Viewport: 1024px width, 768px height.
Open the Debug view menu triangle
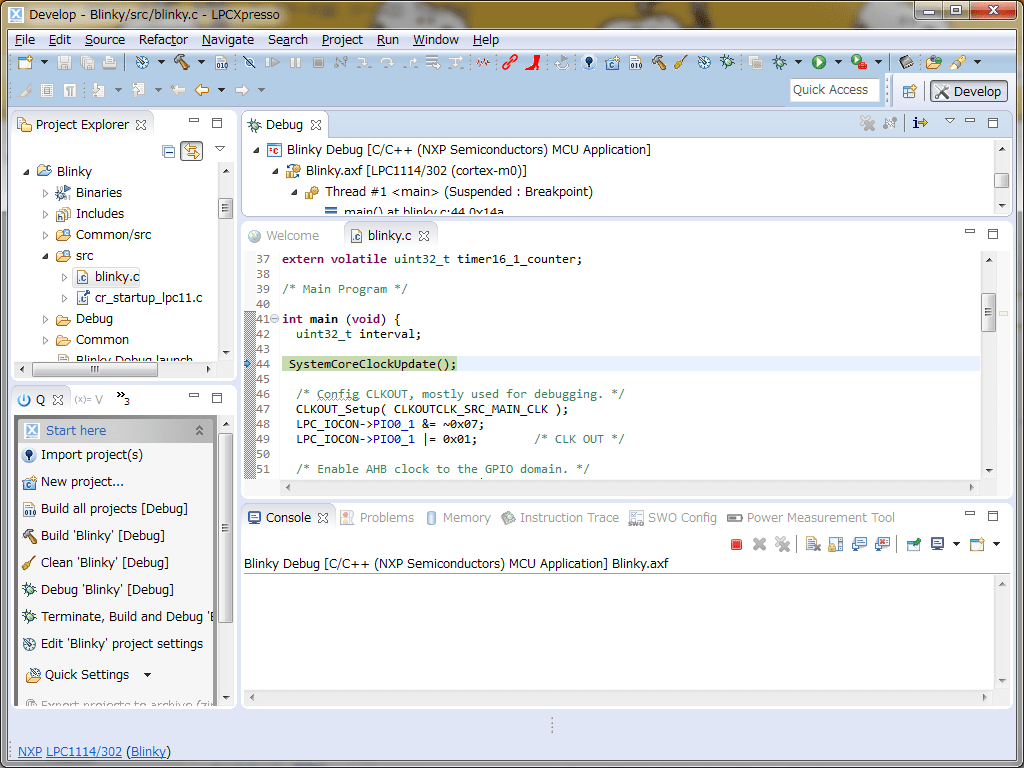[950, 121]
